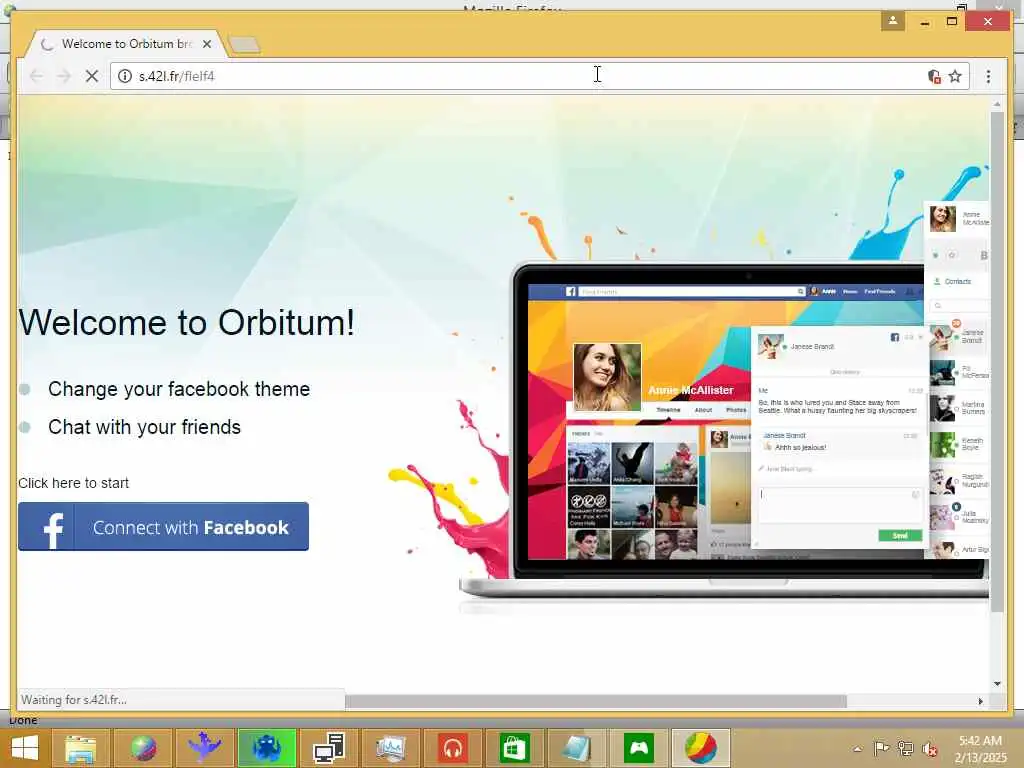Viewport: 1024px width, 768px height.
Task: Open the browser three-dot menu
Action: (988, 76)
